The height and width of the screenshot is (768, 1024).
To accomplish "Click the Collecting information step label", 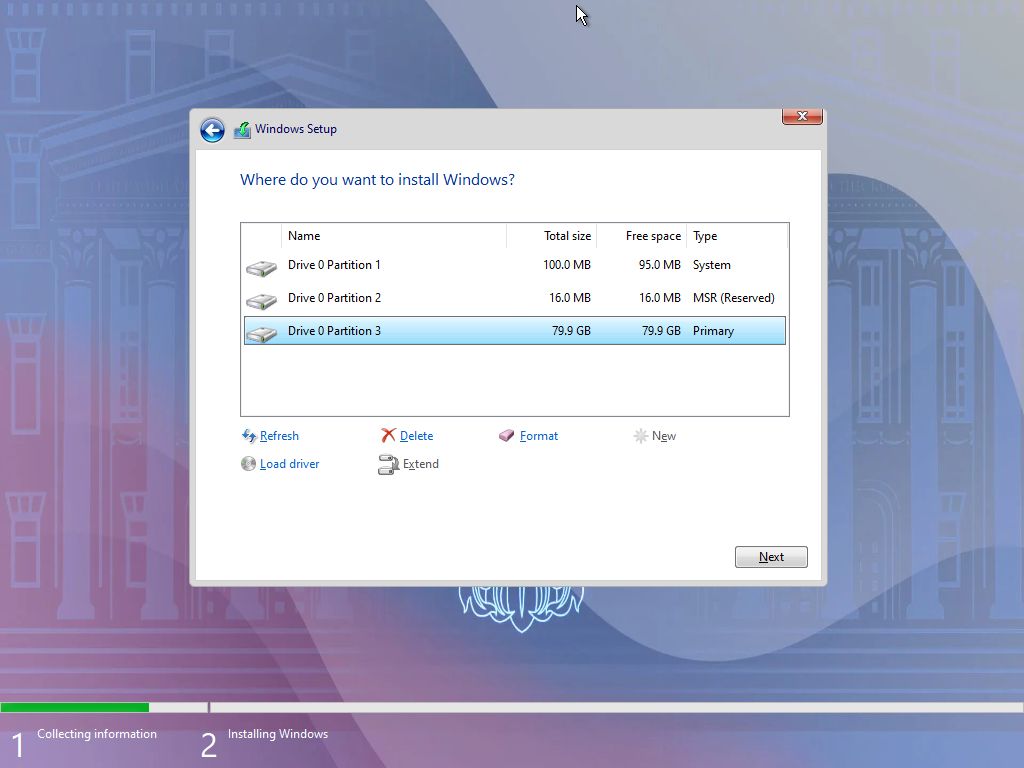I will click(97, 734).
